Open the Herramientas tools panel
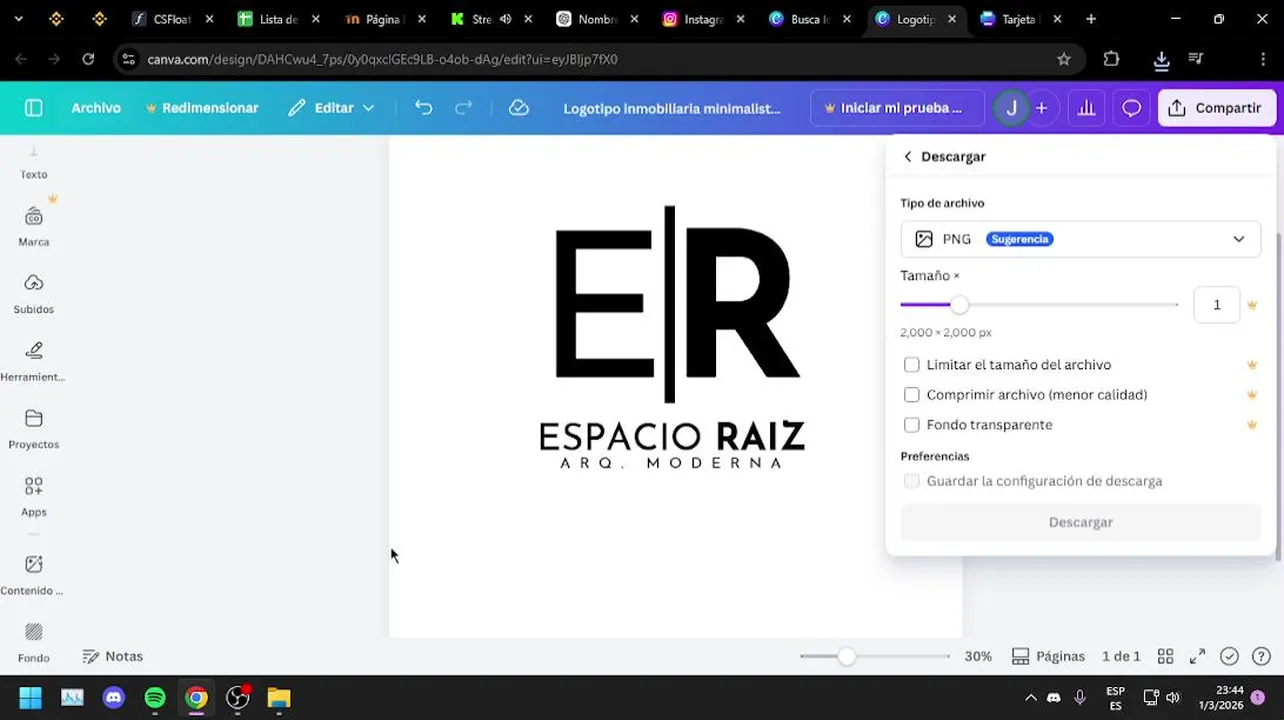This screenshot has width=1284, height=720. 34,361
